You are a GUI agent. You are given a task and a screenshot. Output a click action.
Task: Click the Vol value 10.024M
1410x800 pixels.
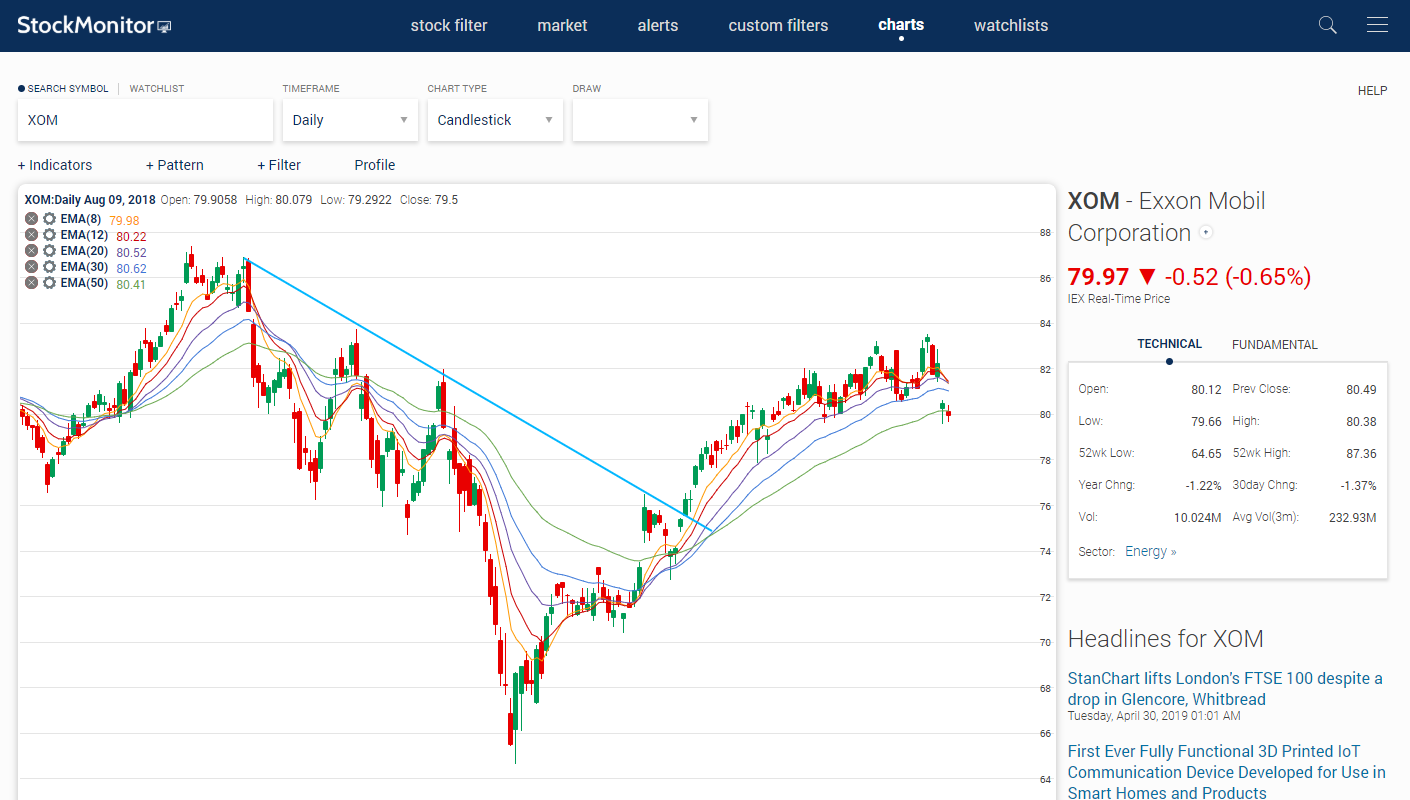pyautogui.click(x=1198, y=518)
